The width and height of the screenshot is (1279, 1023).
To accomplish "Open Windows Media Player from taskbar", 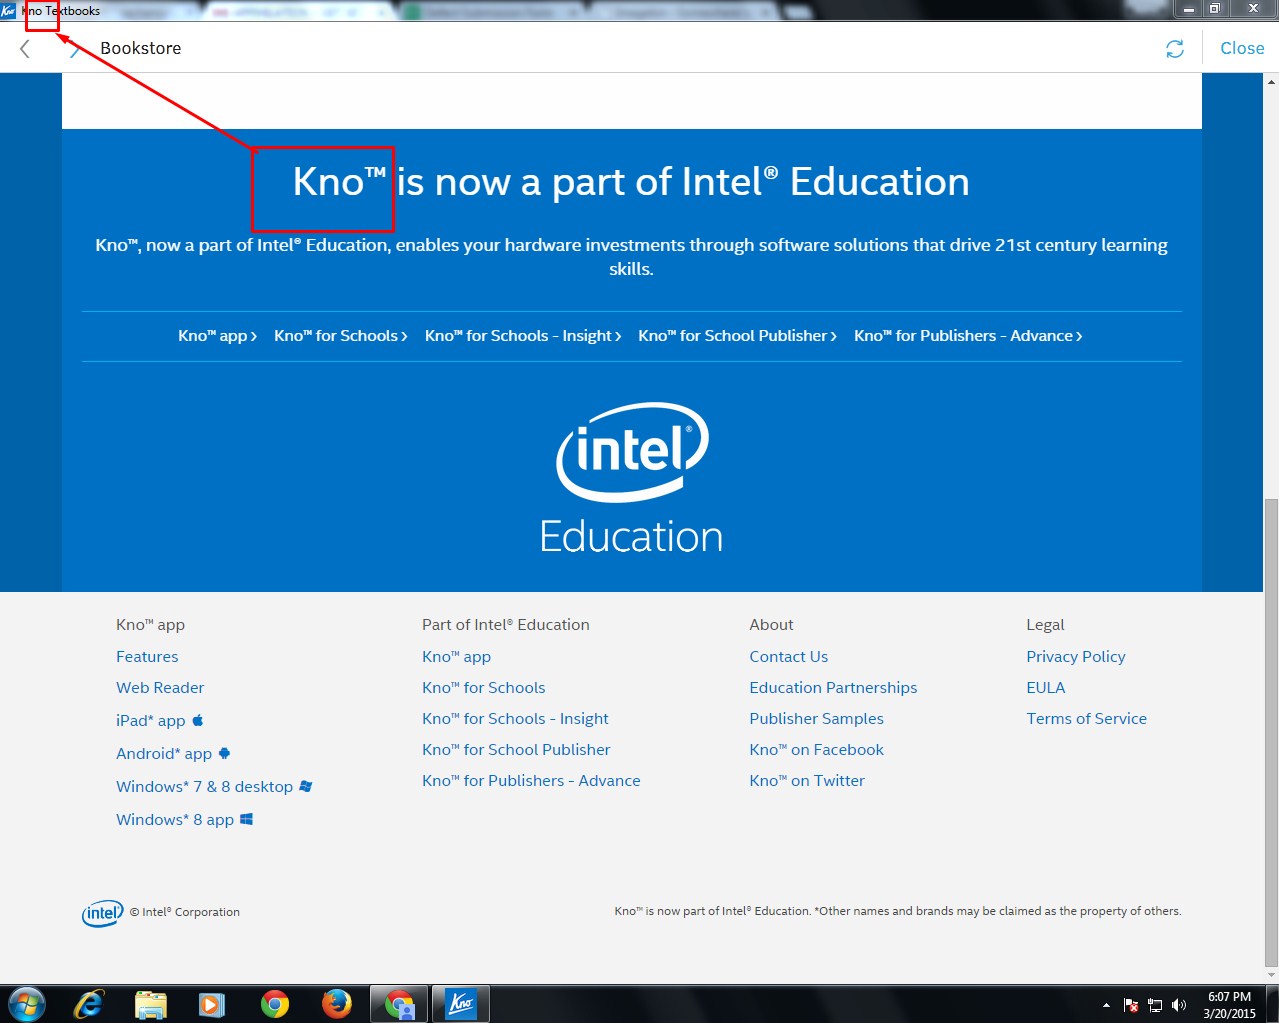I will (212, 1004).
